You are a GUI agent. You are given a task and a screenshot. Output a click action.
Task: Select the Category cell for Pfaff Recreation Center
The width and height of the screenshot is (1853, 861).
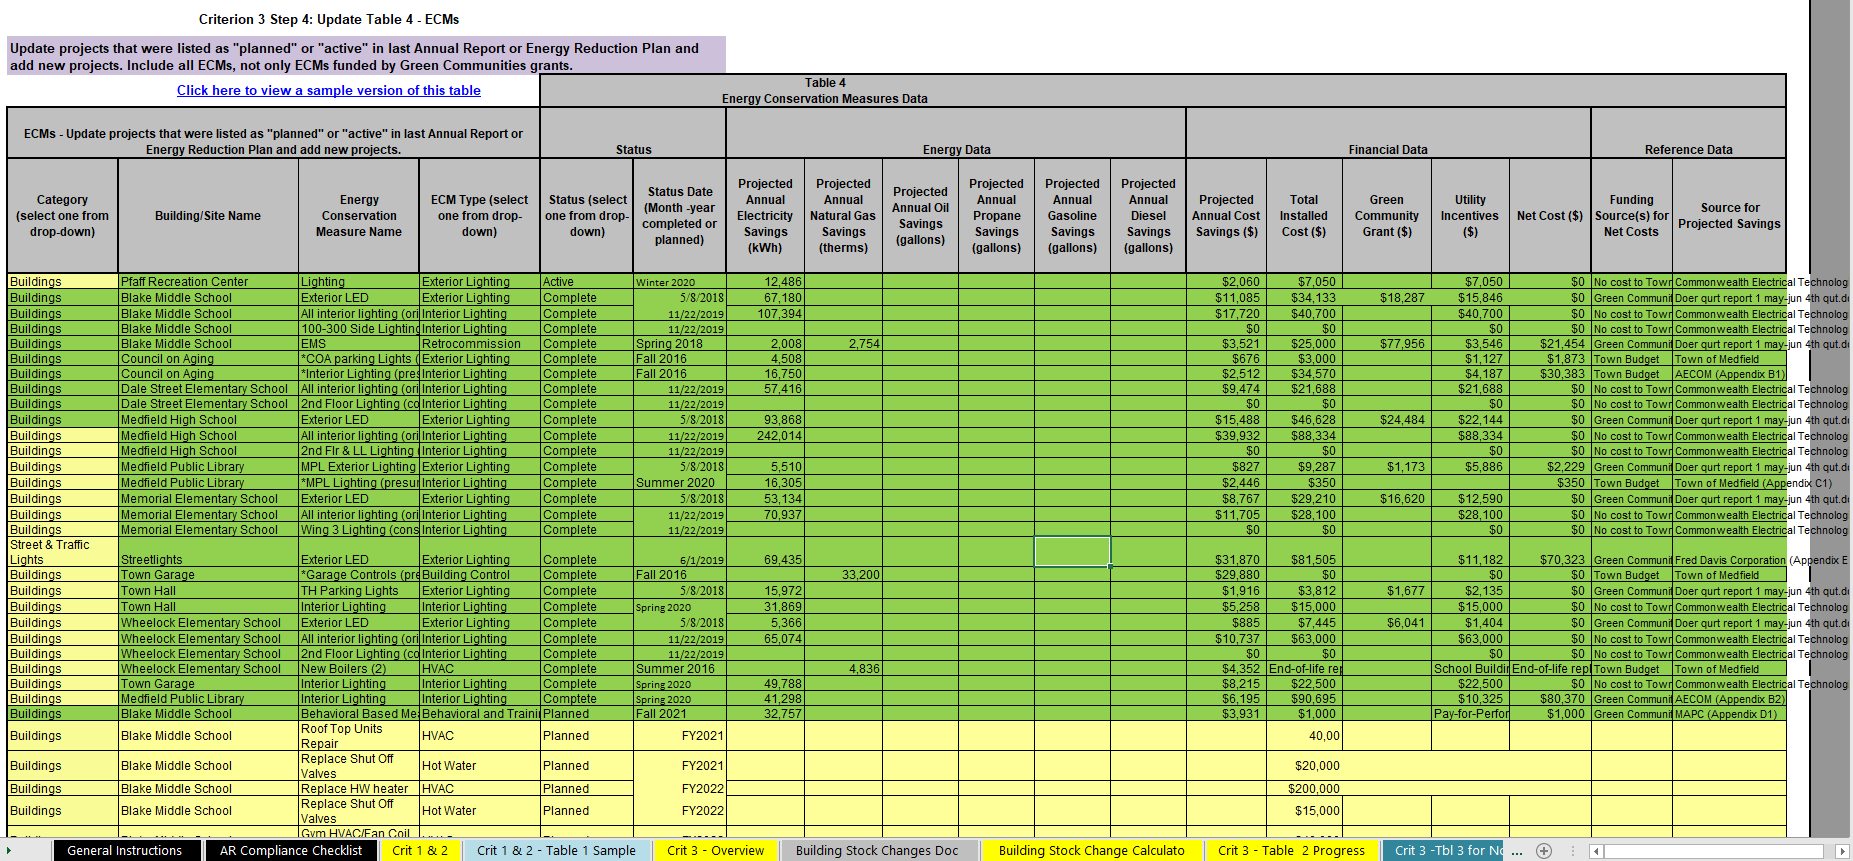tap(62, 282)
